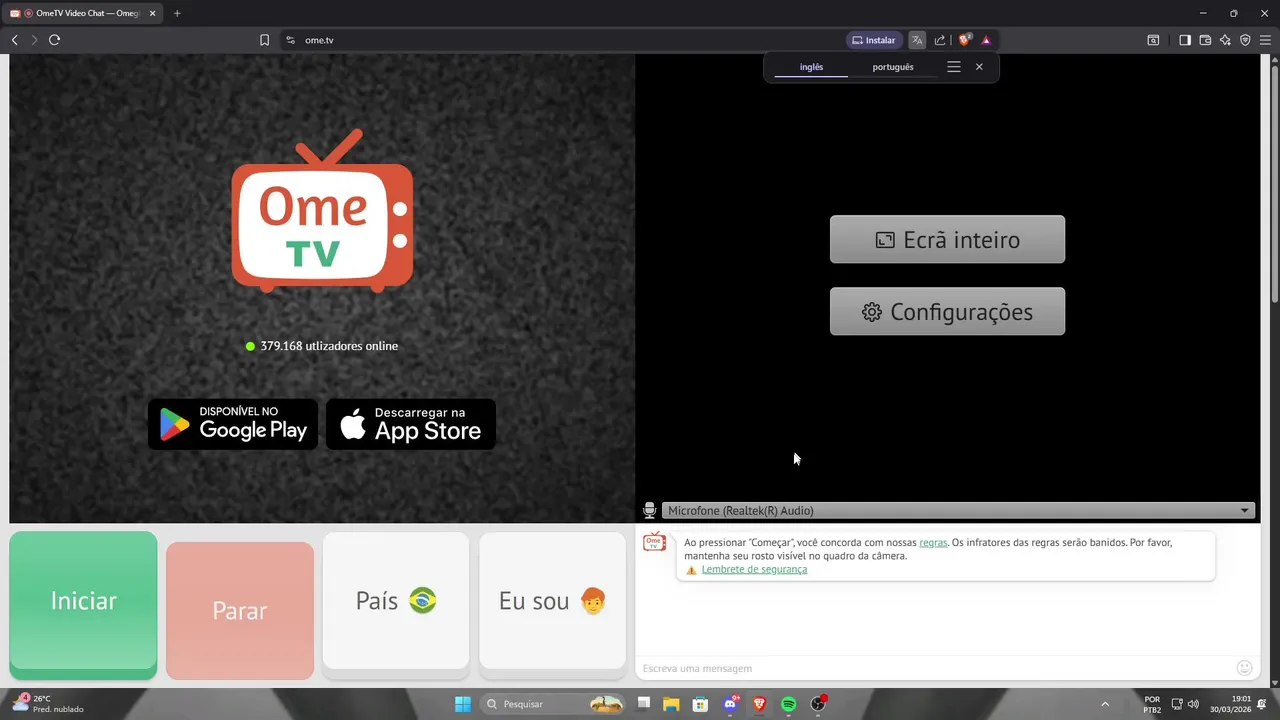Open the Brave main menu
Viewport: 1280px width, 720px height.
click(x=1265, y=40)
